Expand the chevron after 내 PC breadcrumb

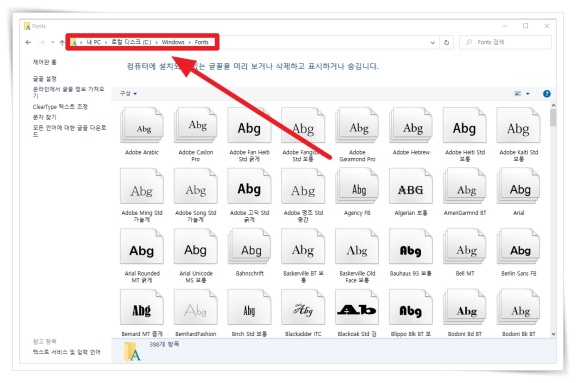pos(106,43)
